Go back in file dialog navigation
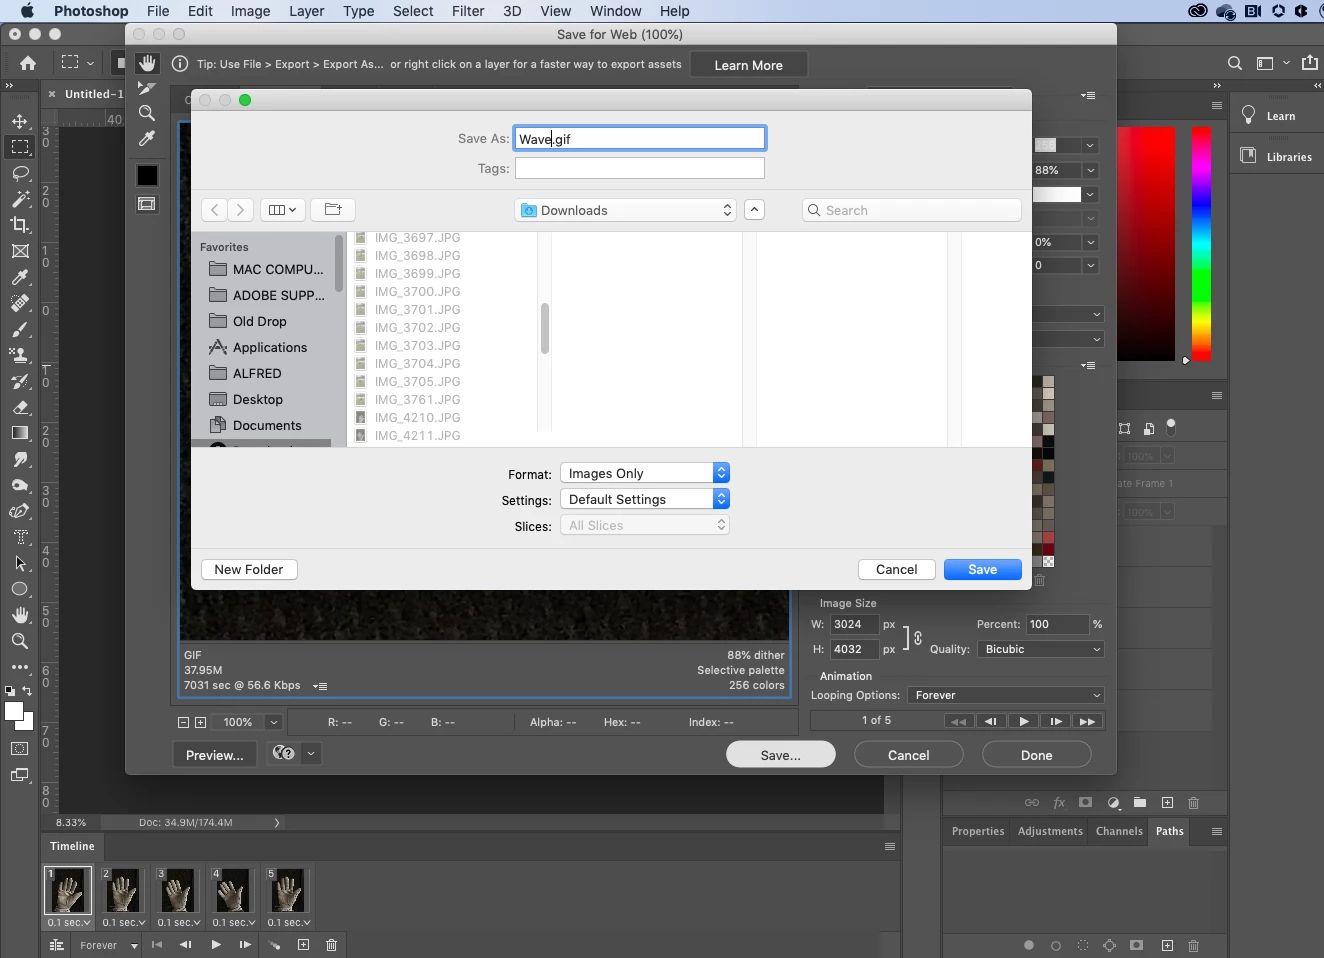Image resolution: width=1324 pixels, height=958 pixels. [214, 210]
